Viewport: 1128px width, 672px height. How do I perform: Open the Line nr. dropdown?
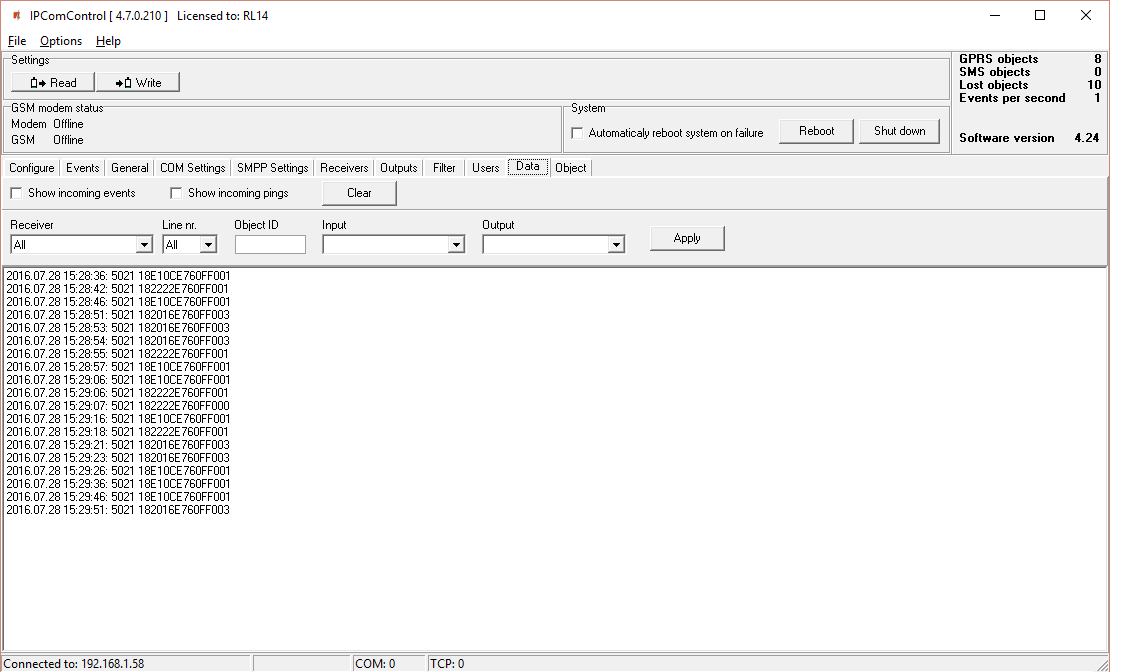[208, 245]
